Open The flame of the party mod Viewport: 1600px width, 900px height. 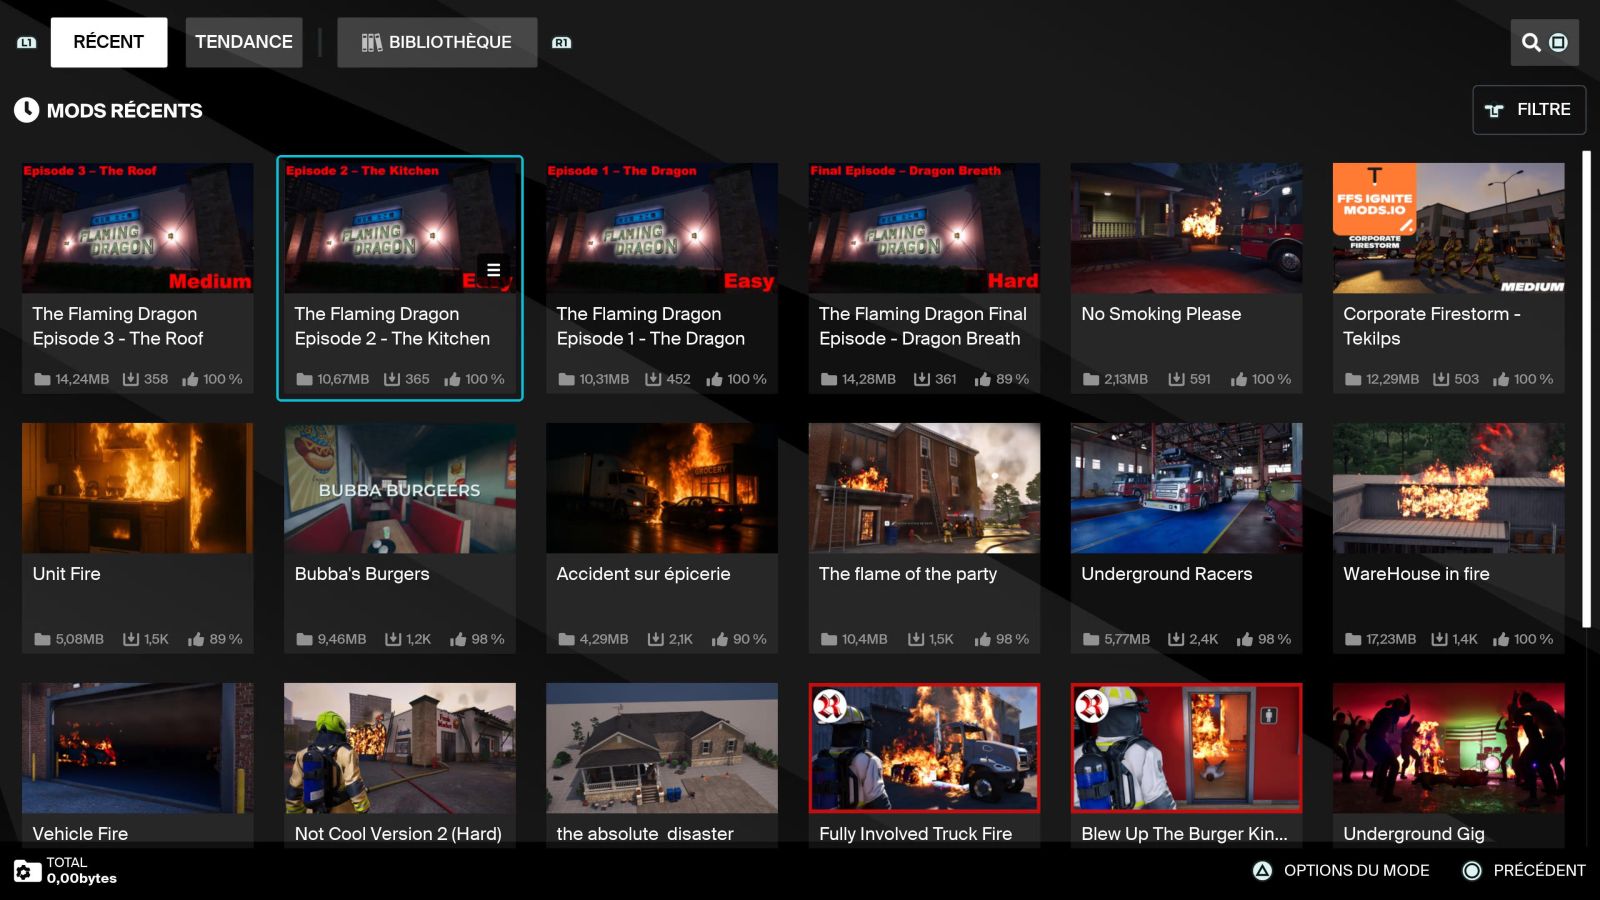(x=924, y=488)
